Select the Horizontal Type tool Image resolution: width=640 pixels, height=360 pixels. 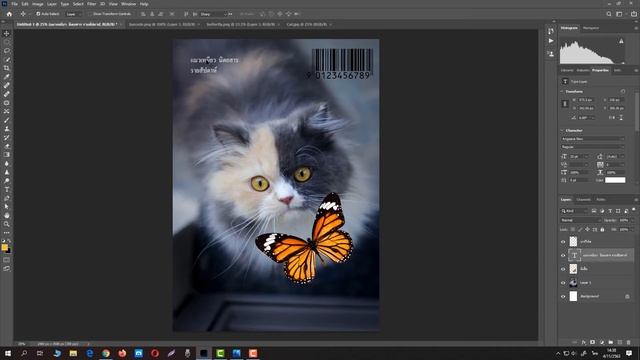[x=7, y=189]
